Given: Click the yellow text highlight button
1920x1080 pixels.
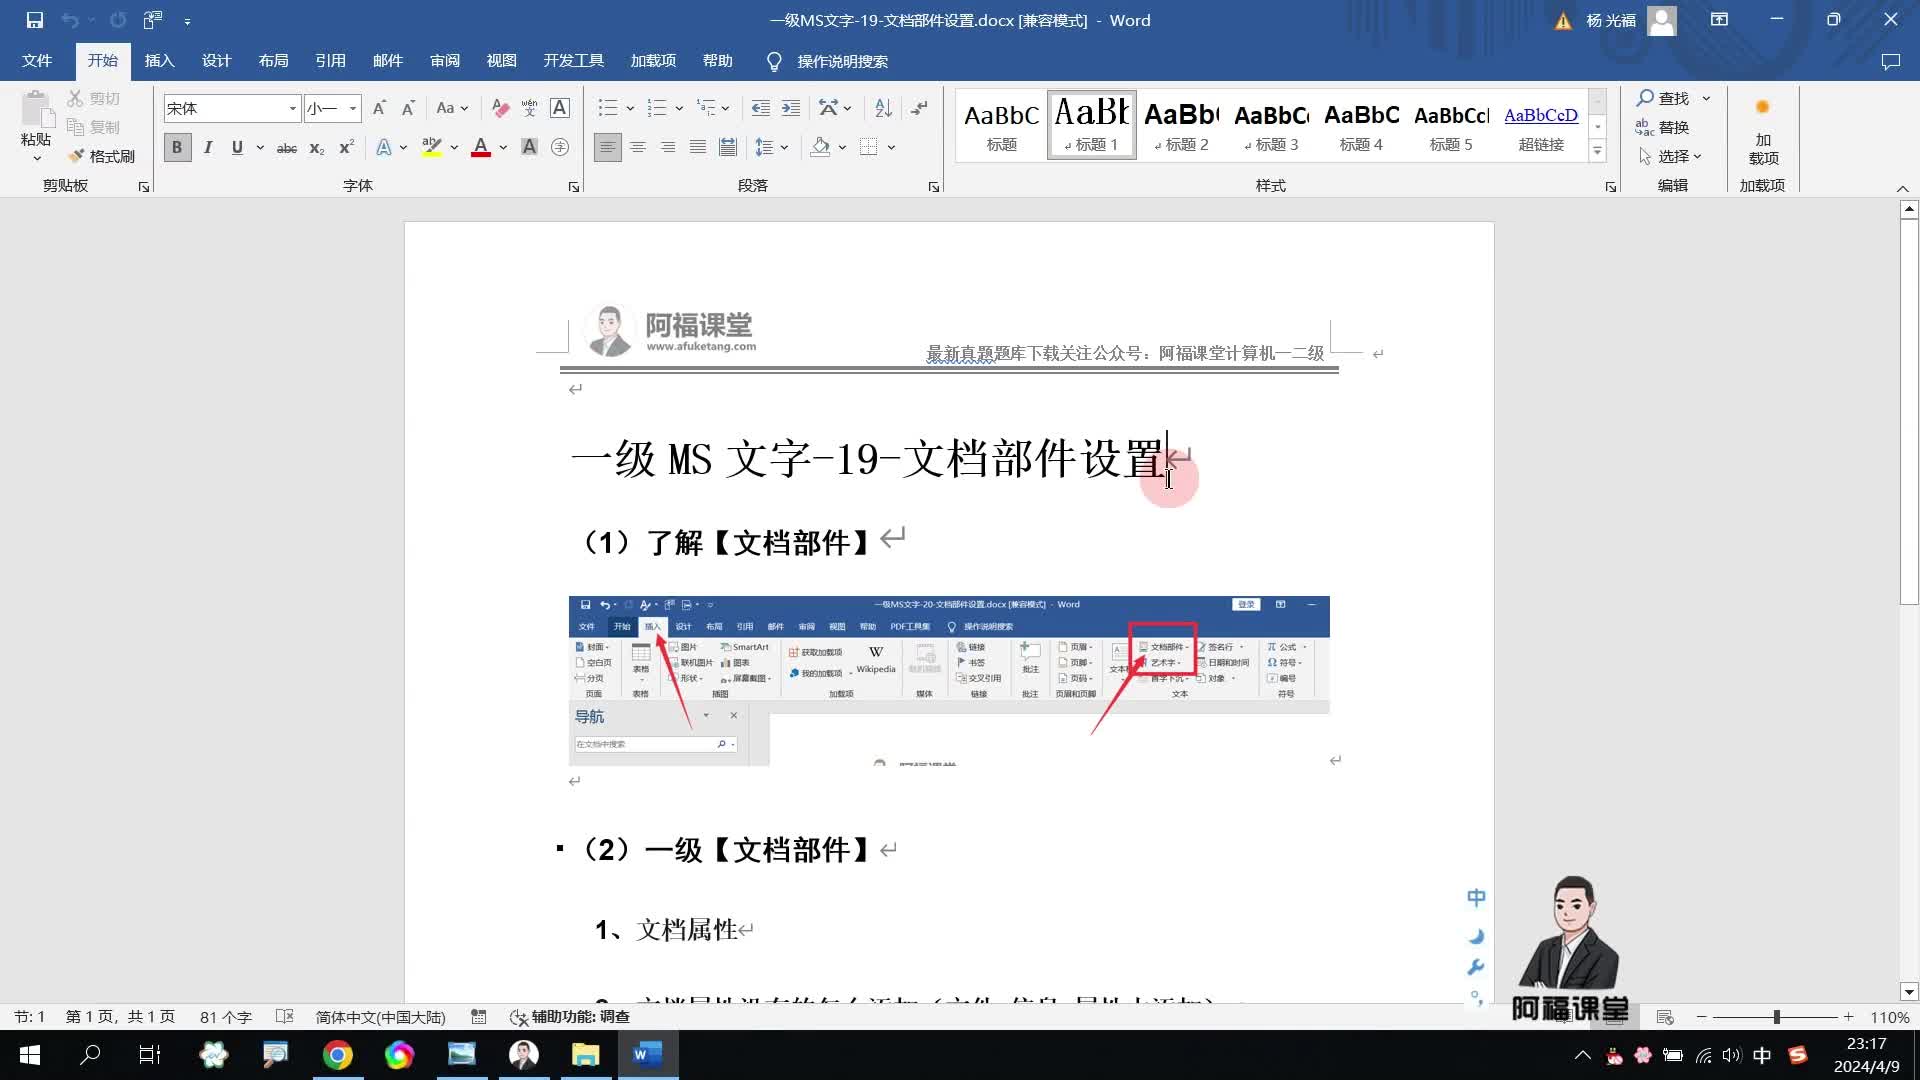Looking at the screenshot, I should [431, 148].
